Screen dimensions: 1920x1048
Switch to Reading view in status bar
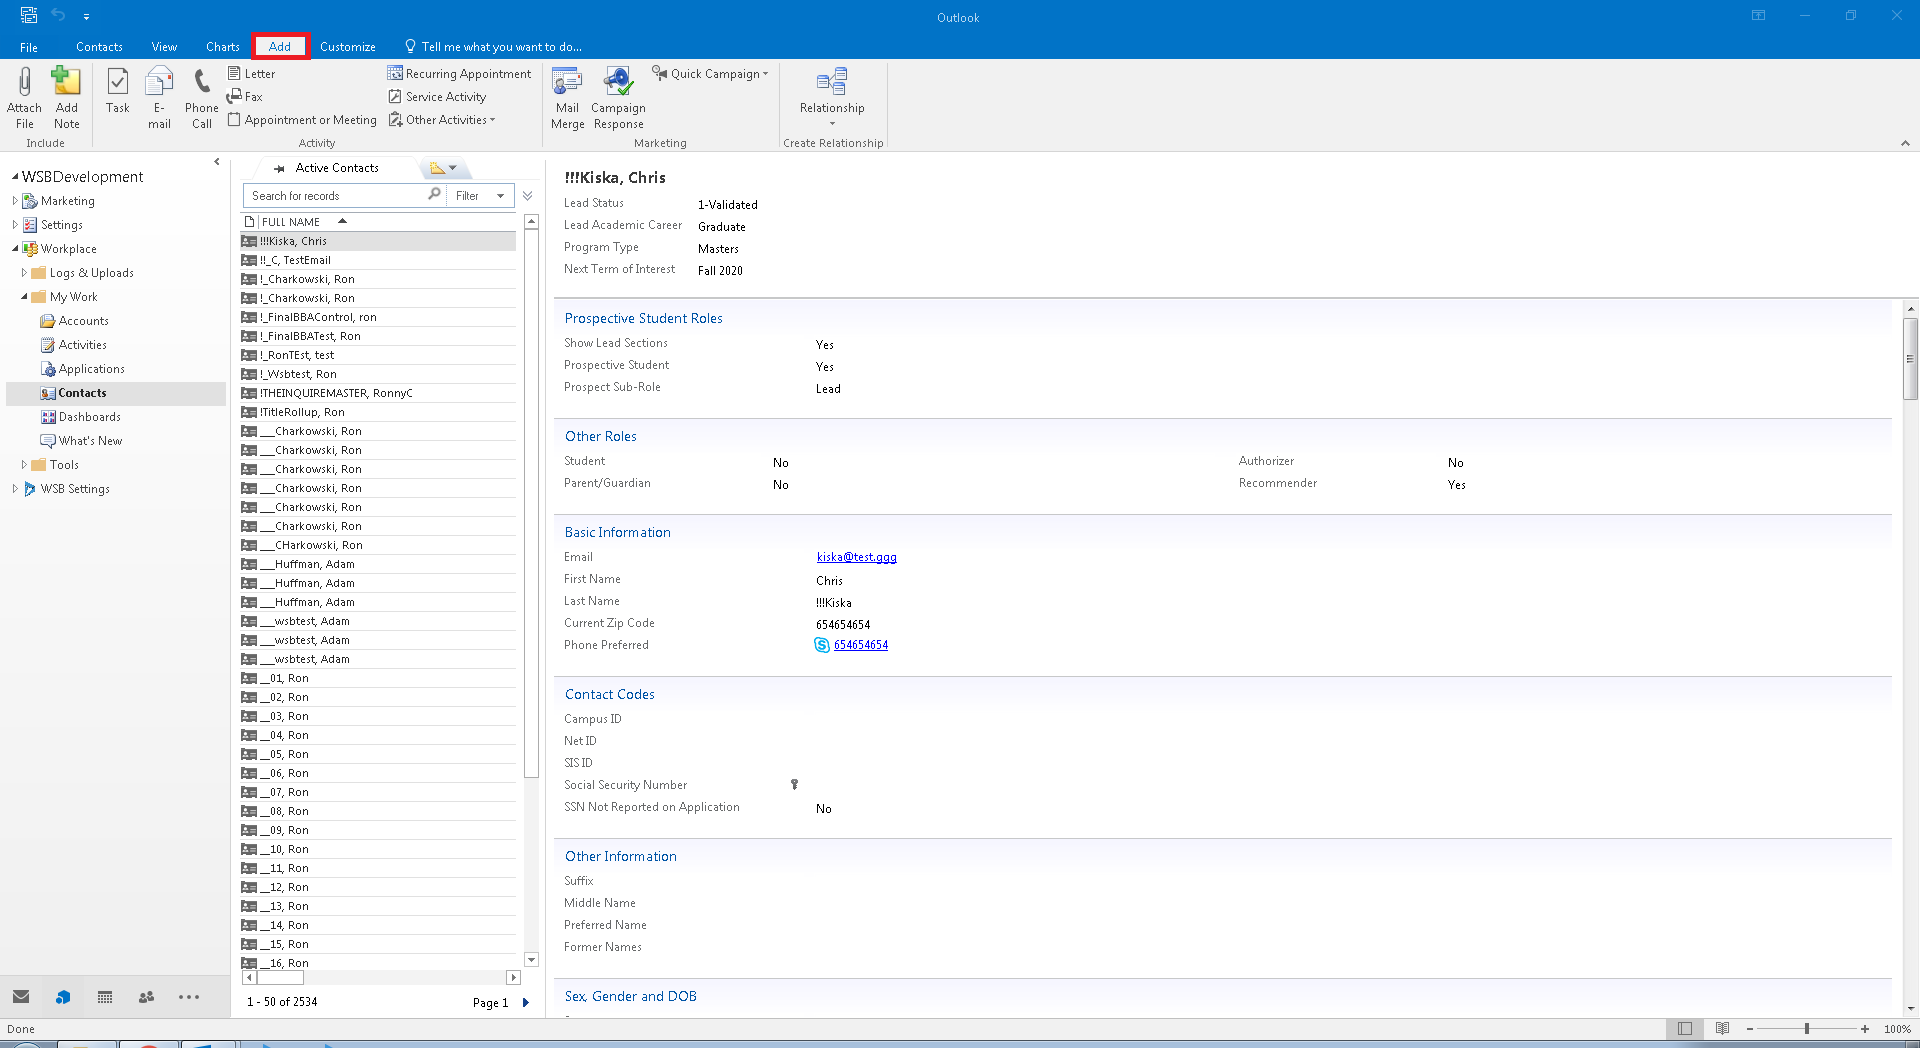tap(1722, 1029)
